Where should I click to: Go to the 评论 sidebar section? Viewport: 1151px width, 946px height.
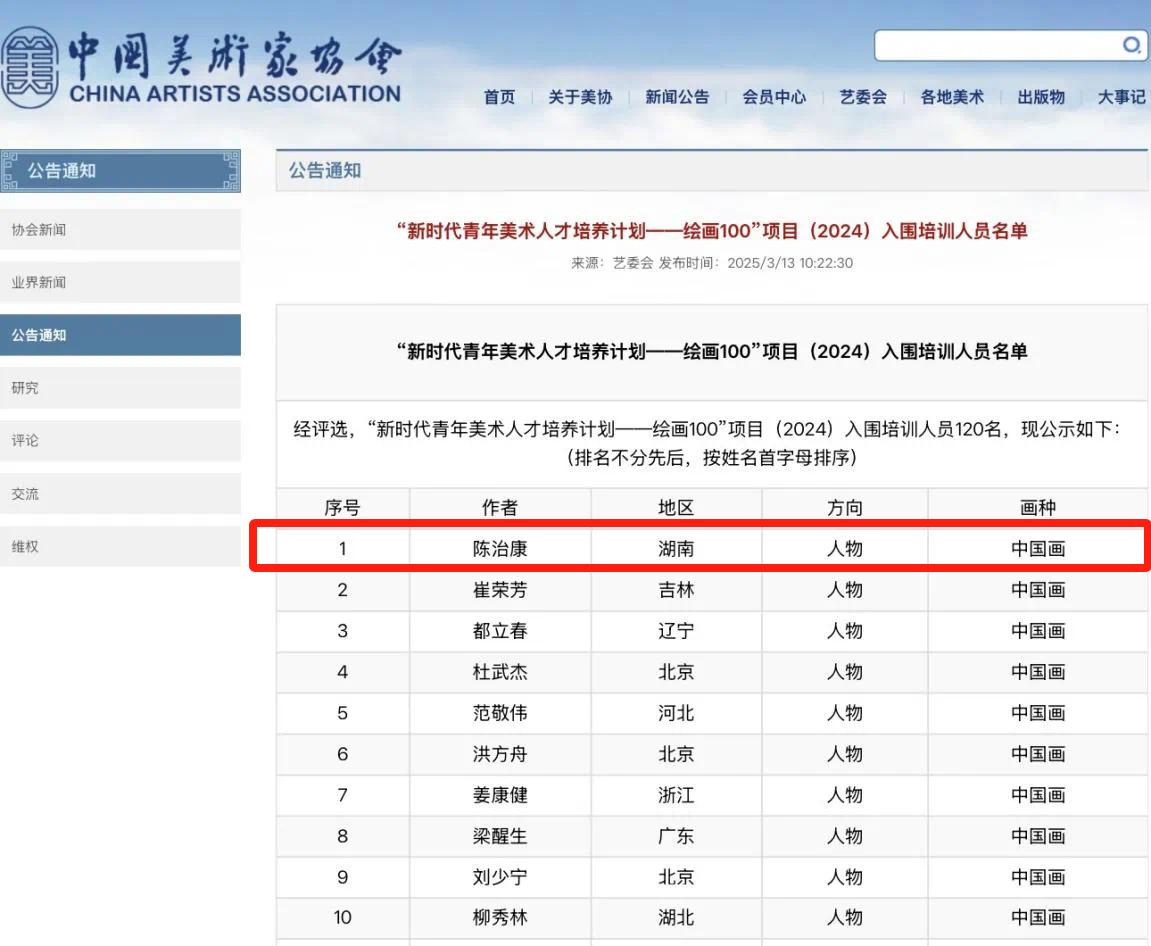[120, 440]
